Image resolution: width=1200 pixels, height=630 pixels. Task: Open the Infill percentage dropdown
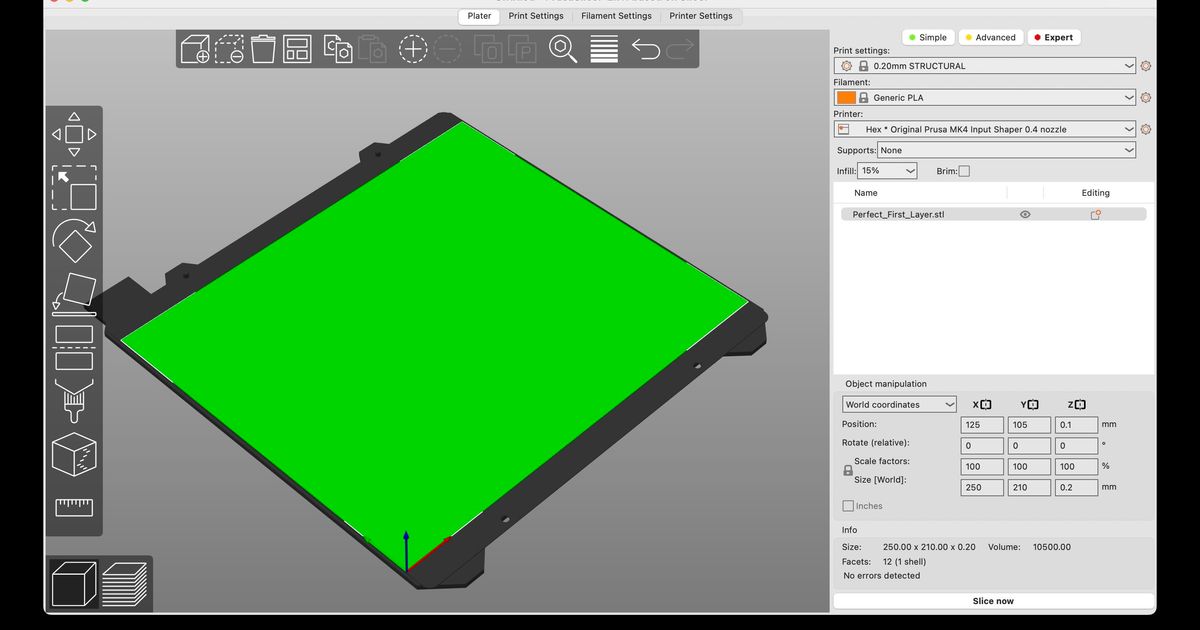click(x=888, y=171)
